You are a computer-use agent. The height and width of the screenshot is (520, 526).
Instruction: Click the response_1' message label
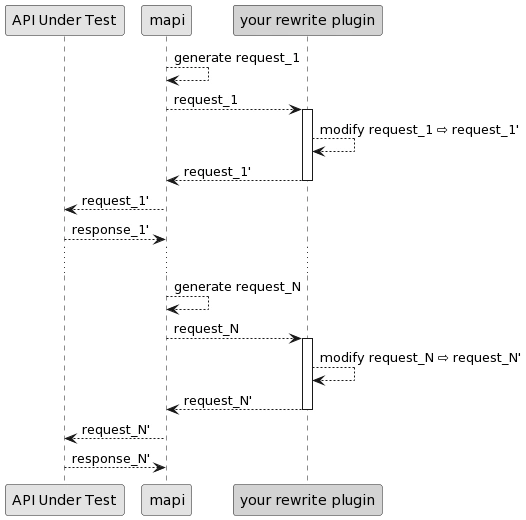[110, 230]
